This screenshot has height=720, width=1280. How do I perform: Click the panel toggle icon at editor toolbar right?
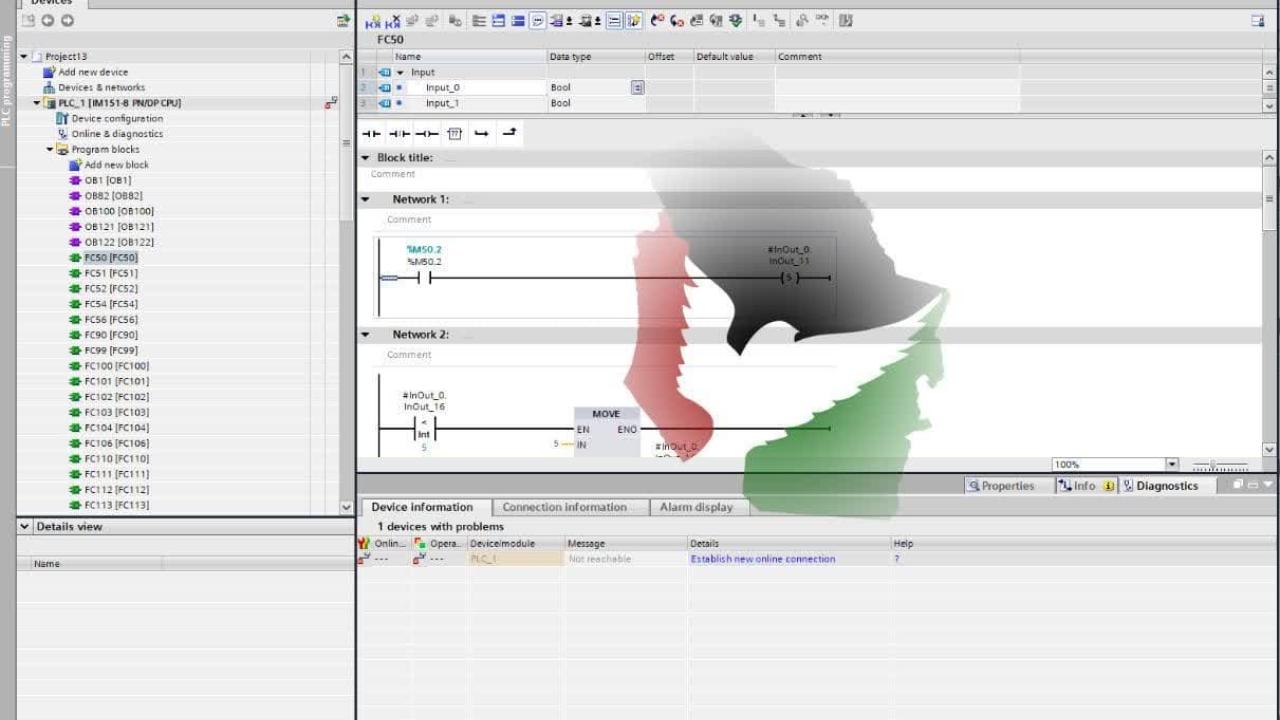(x=1258, y=20)
